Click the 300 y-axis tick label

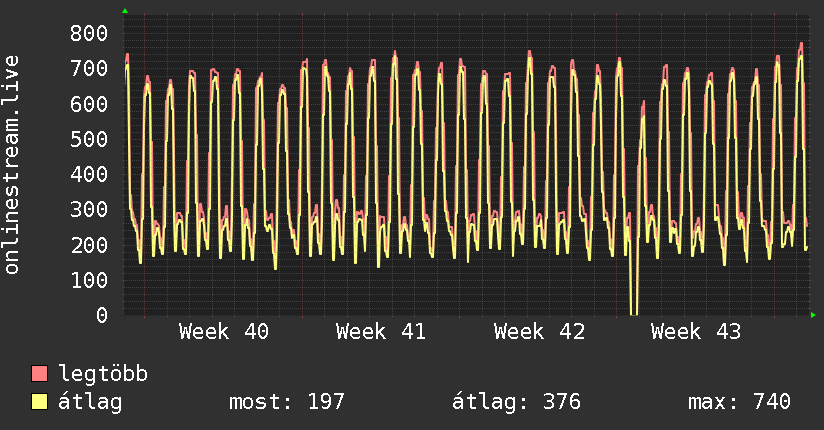click(x=89, y=209)
